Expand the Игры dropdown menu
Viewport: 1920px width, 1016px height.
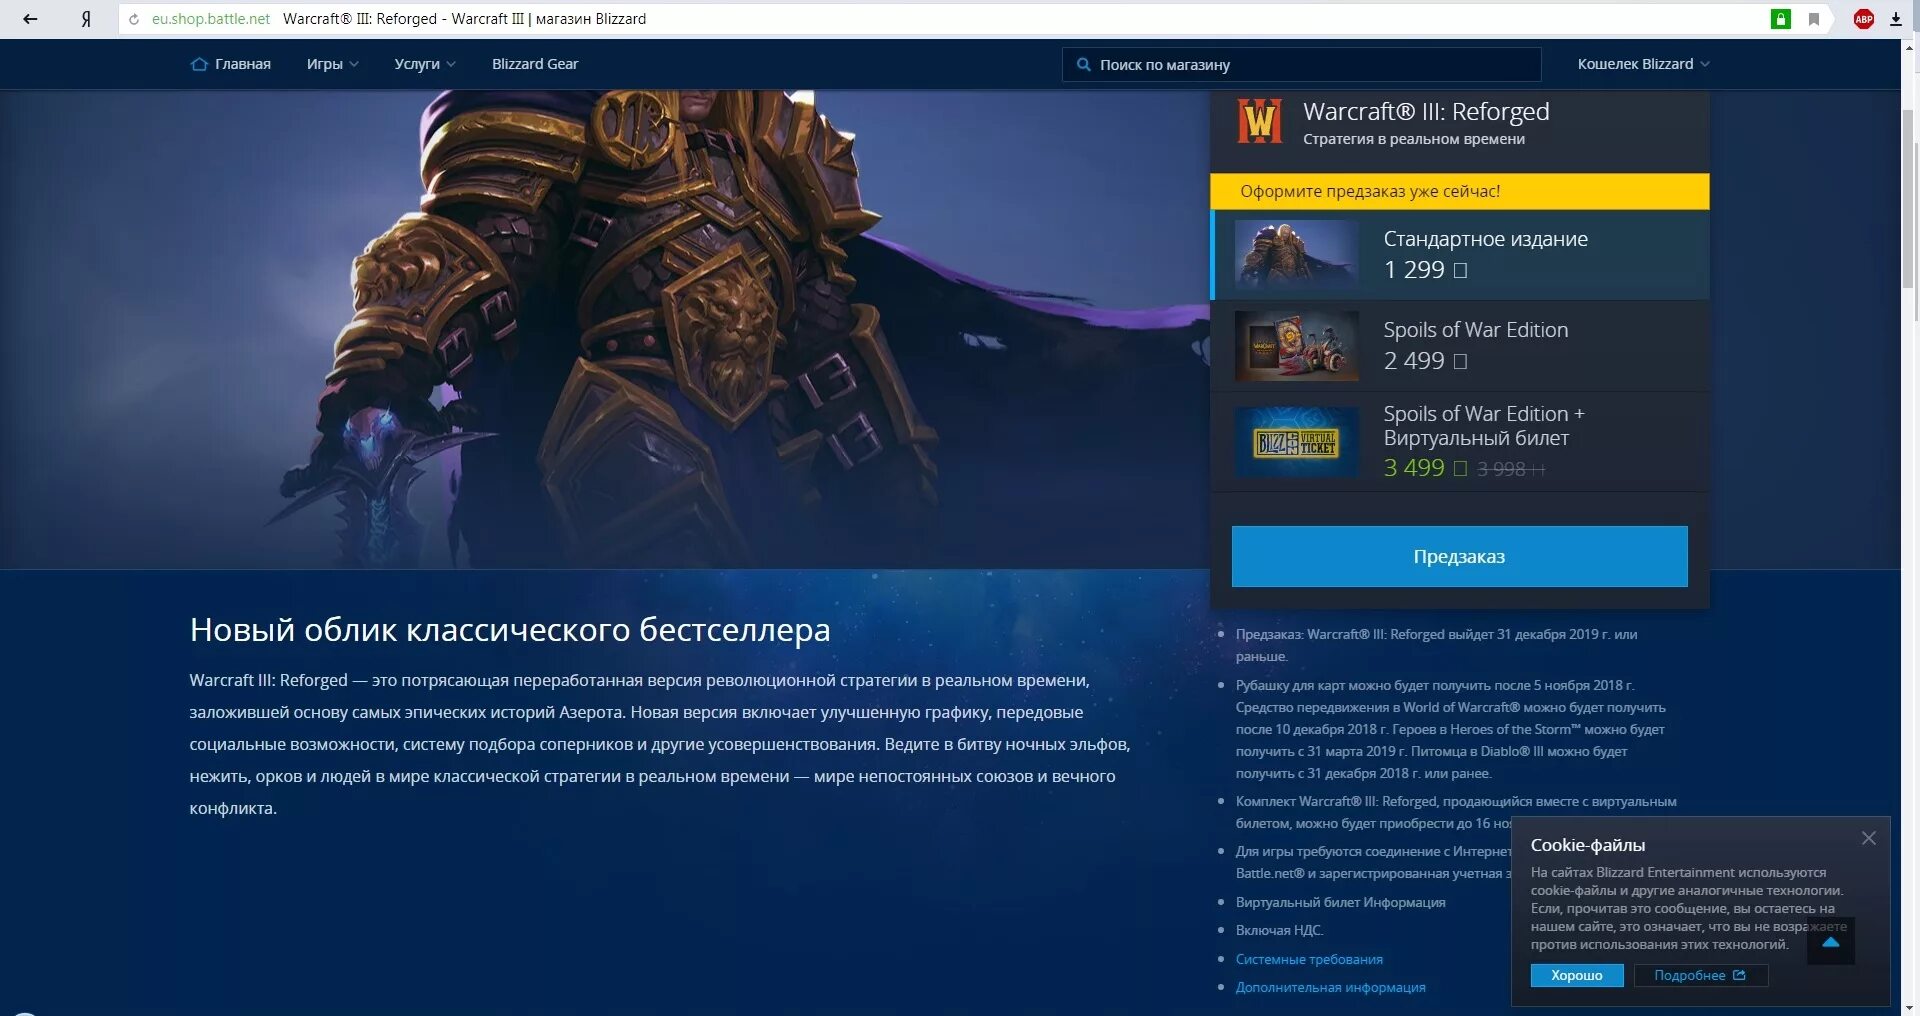point(332,64)
